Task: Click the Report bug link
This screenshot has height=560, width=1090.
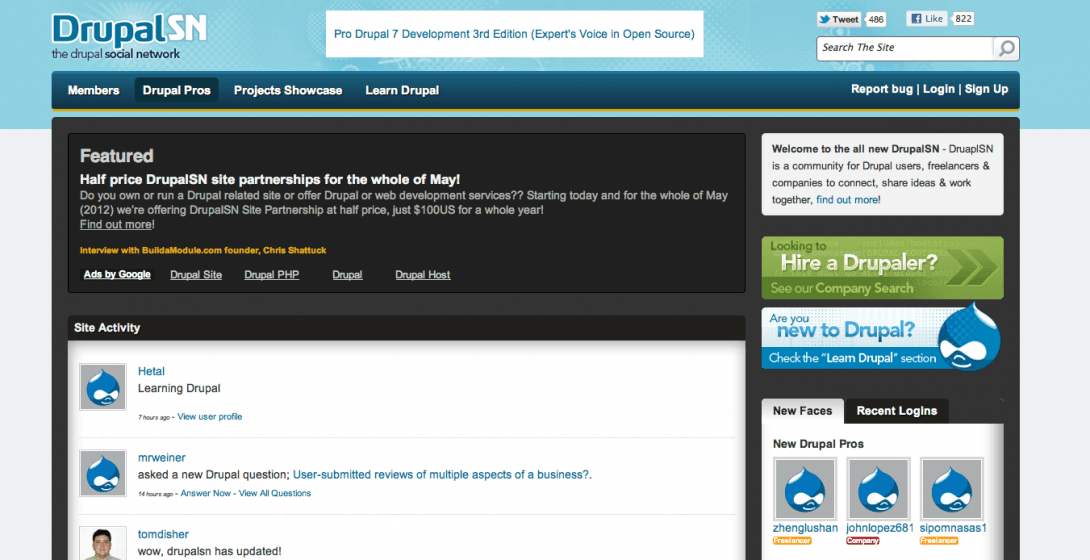Action: (x=881, y=89)
